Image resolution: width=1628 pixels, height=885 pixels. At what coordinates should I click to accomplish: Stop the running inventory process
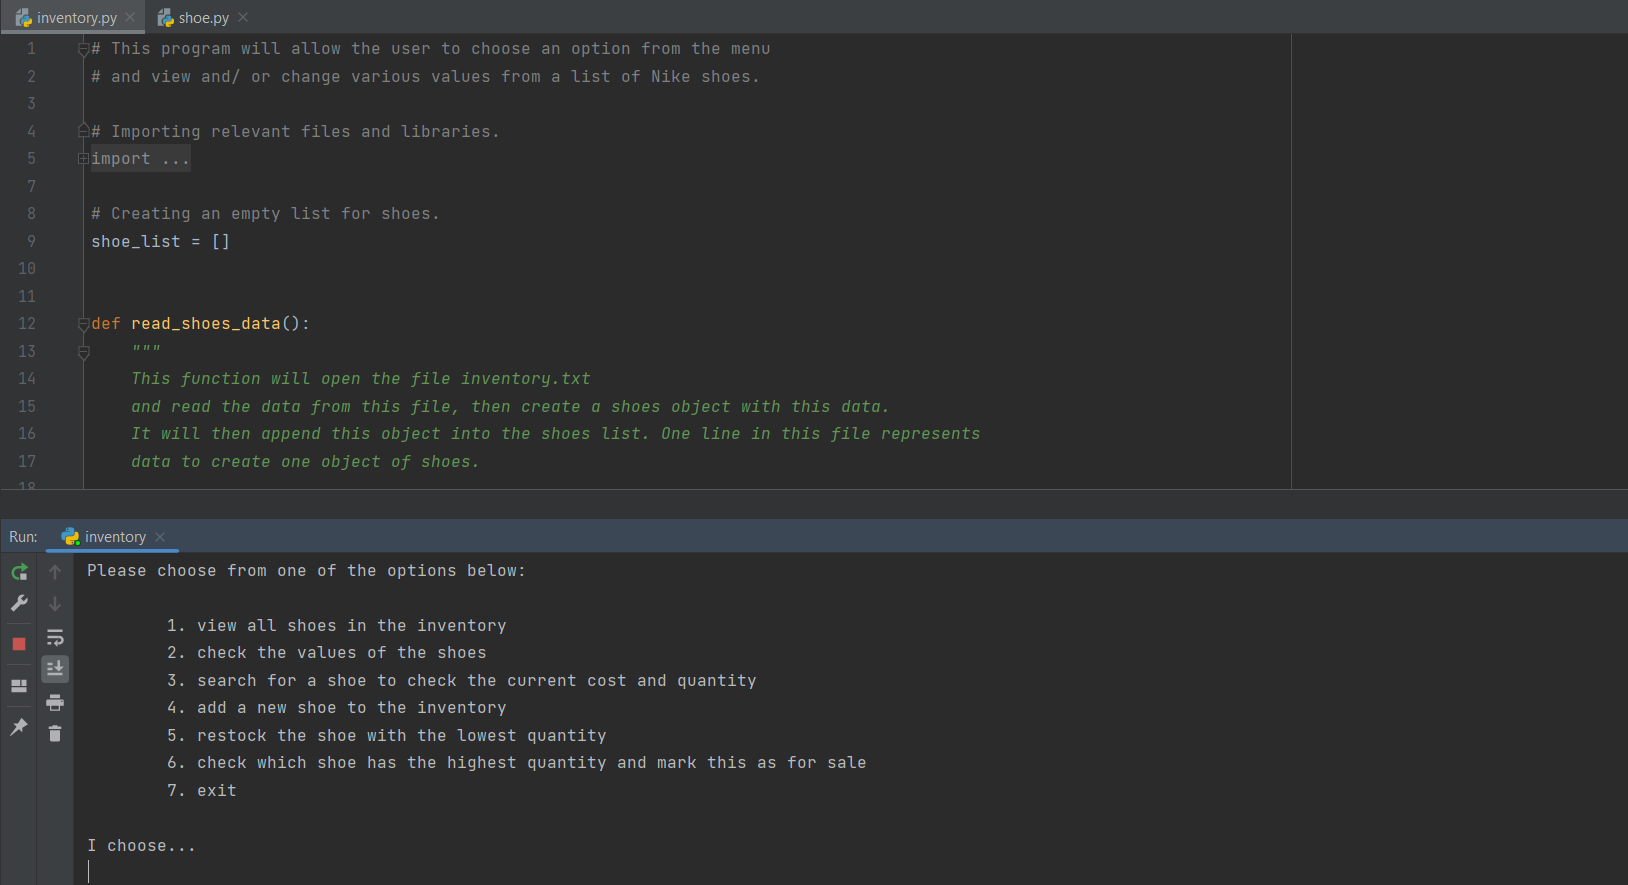tap(18, 643)
